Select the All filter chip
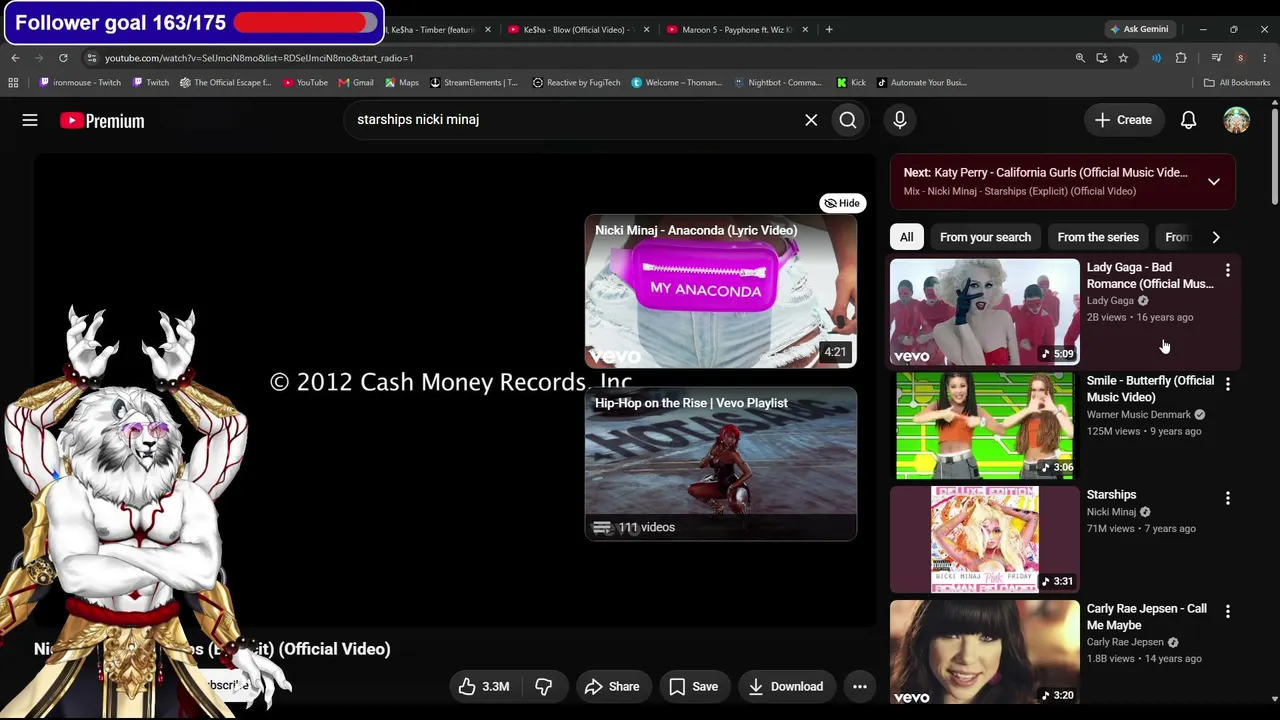The height and width of the screenshot is (720, 1280). (x=906, y=237)
